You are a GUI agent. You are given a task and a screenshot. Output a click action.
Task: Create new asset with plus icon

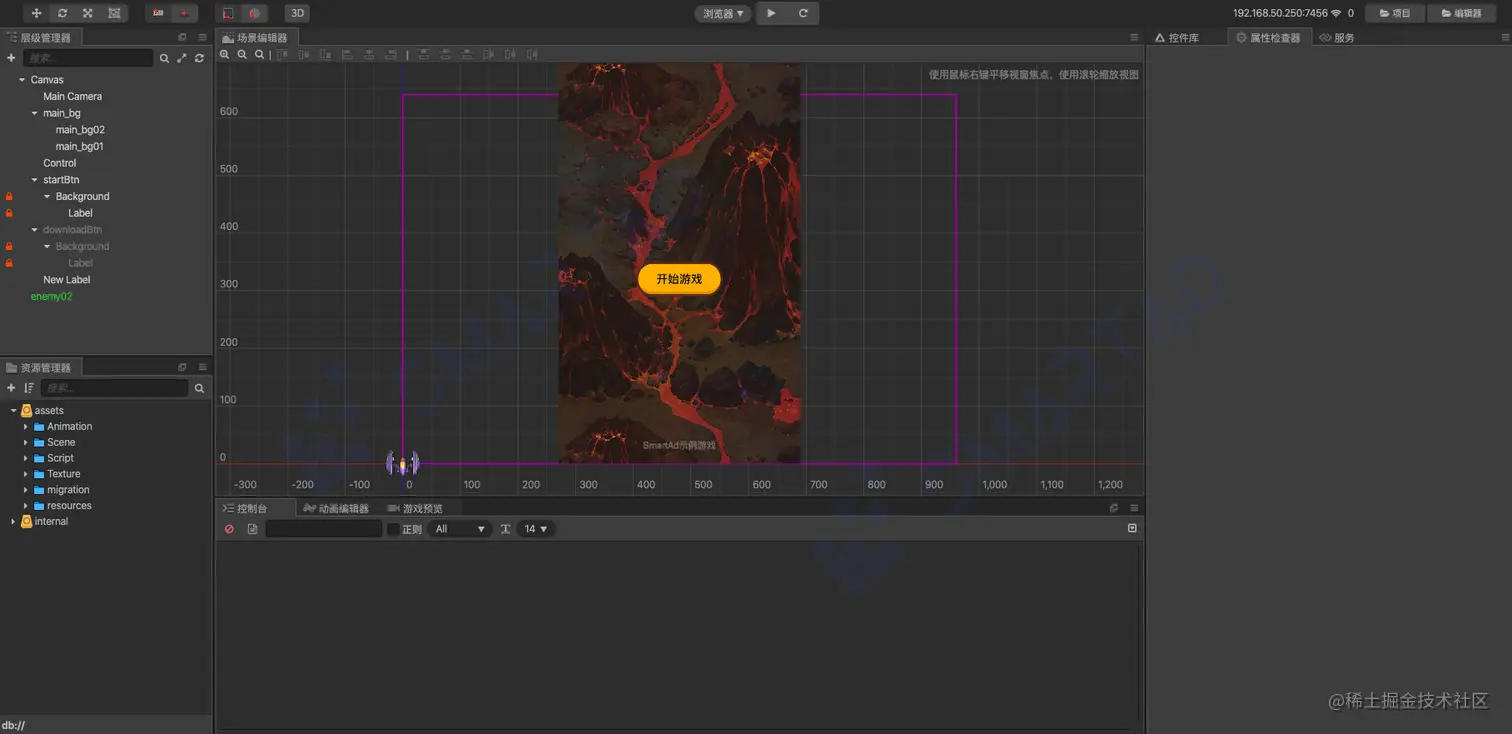[x=11, y=388]
